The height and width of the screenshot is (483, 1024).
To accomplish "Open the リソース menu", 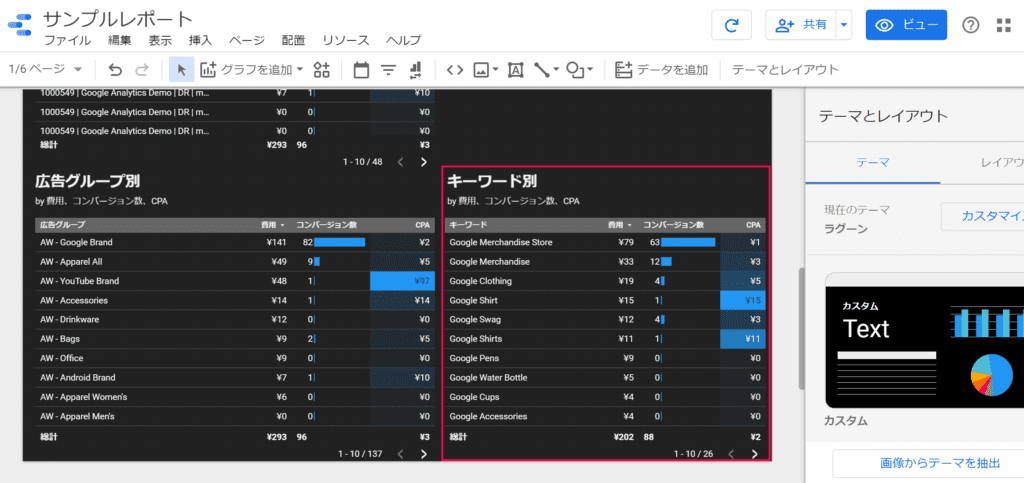I will pyautogui.click(x=345, y=40).
